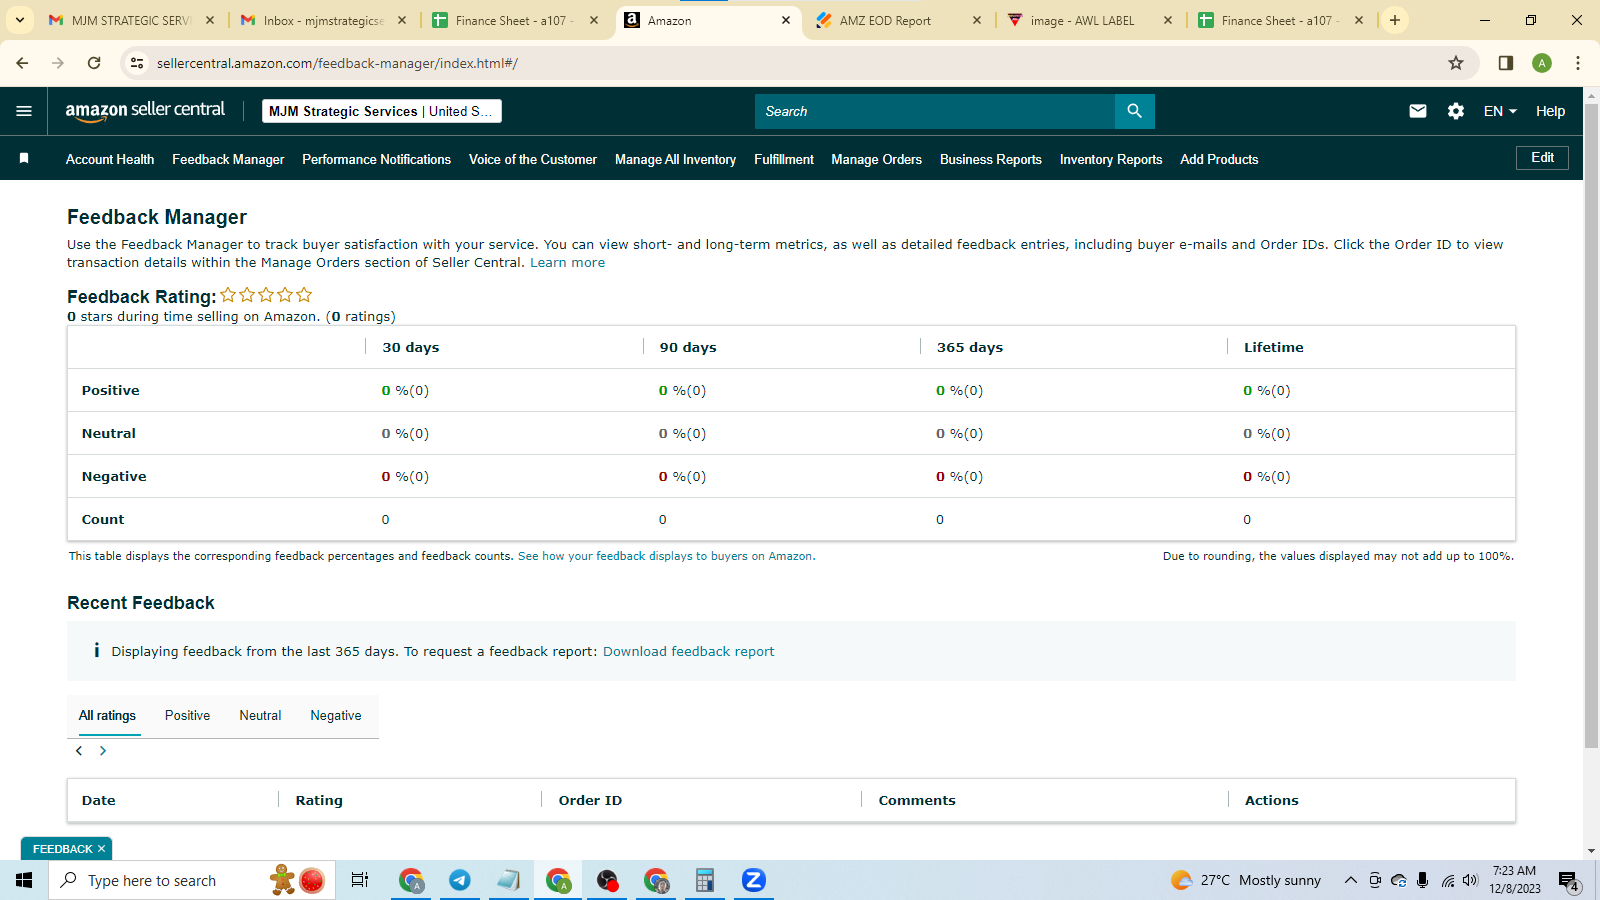Reload the page
1600x900 pixels.
point(94,63)
